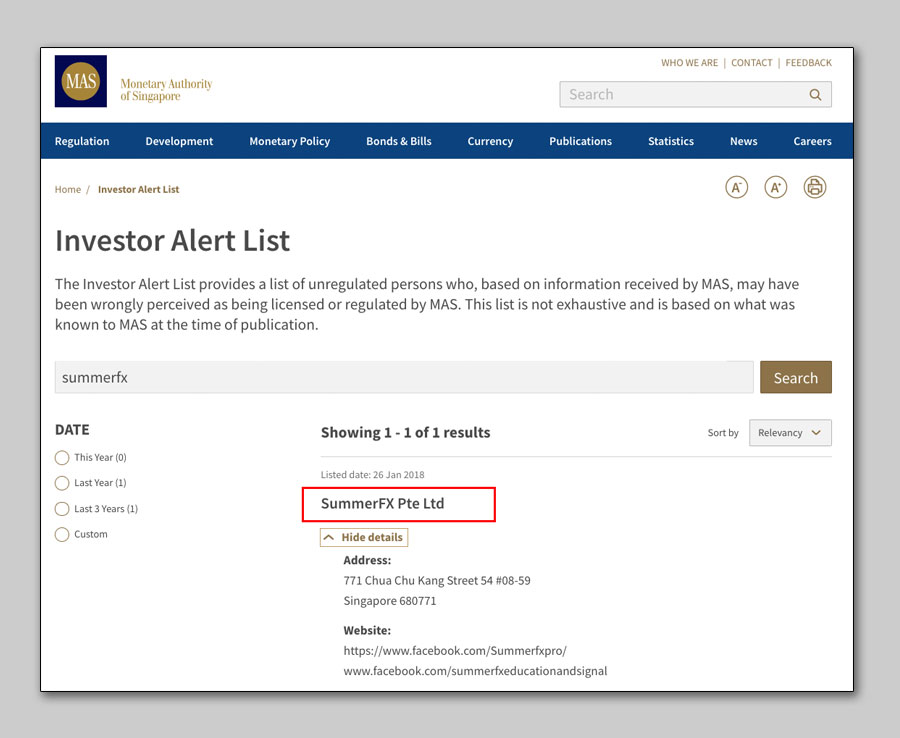900x738 pixels.
Task: Open the Currency menu
Action: pyautogui.click(x=490, y=141)
